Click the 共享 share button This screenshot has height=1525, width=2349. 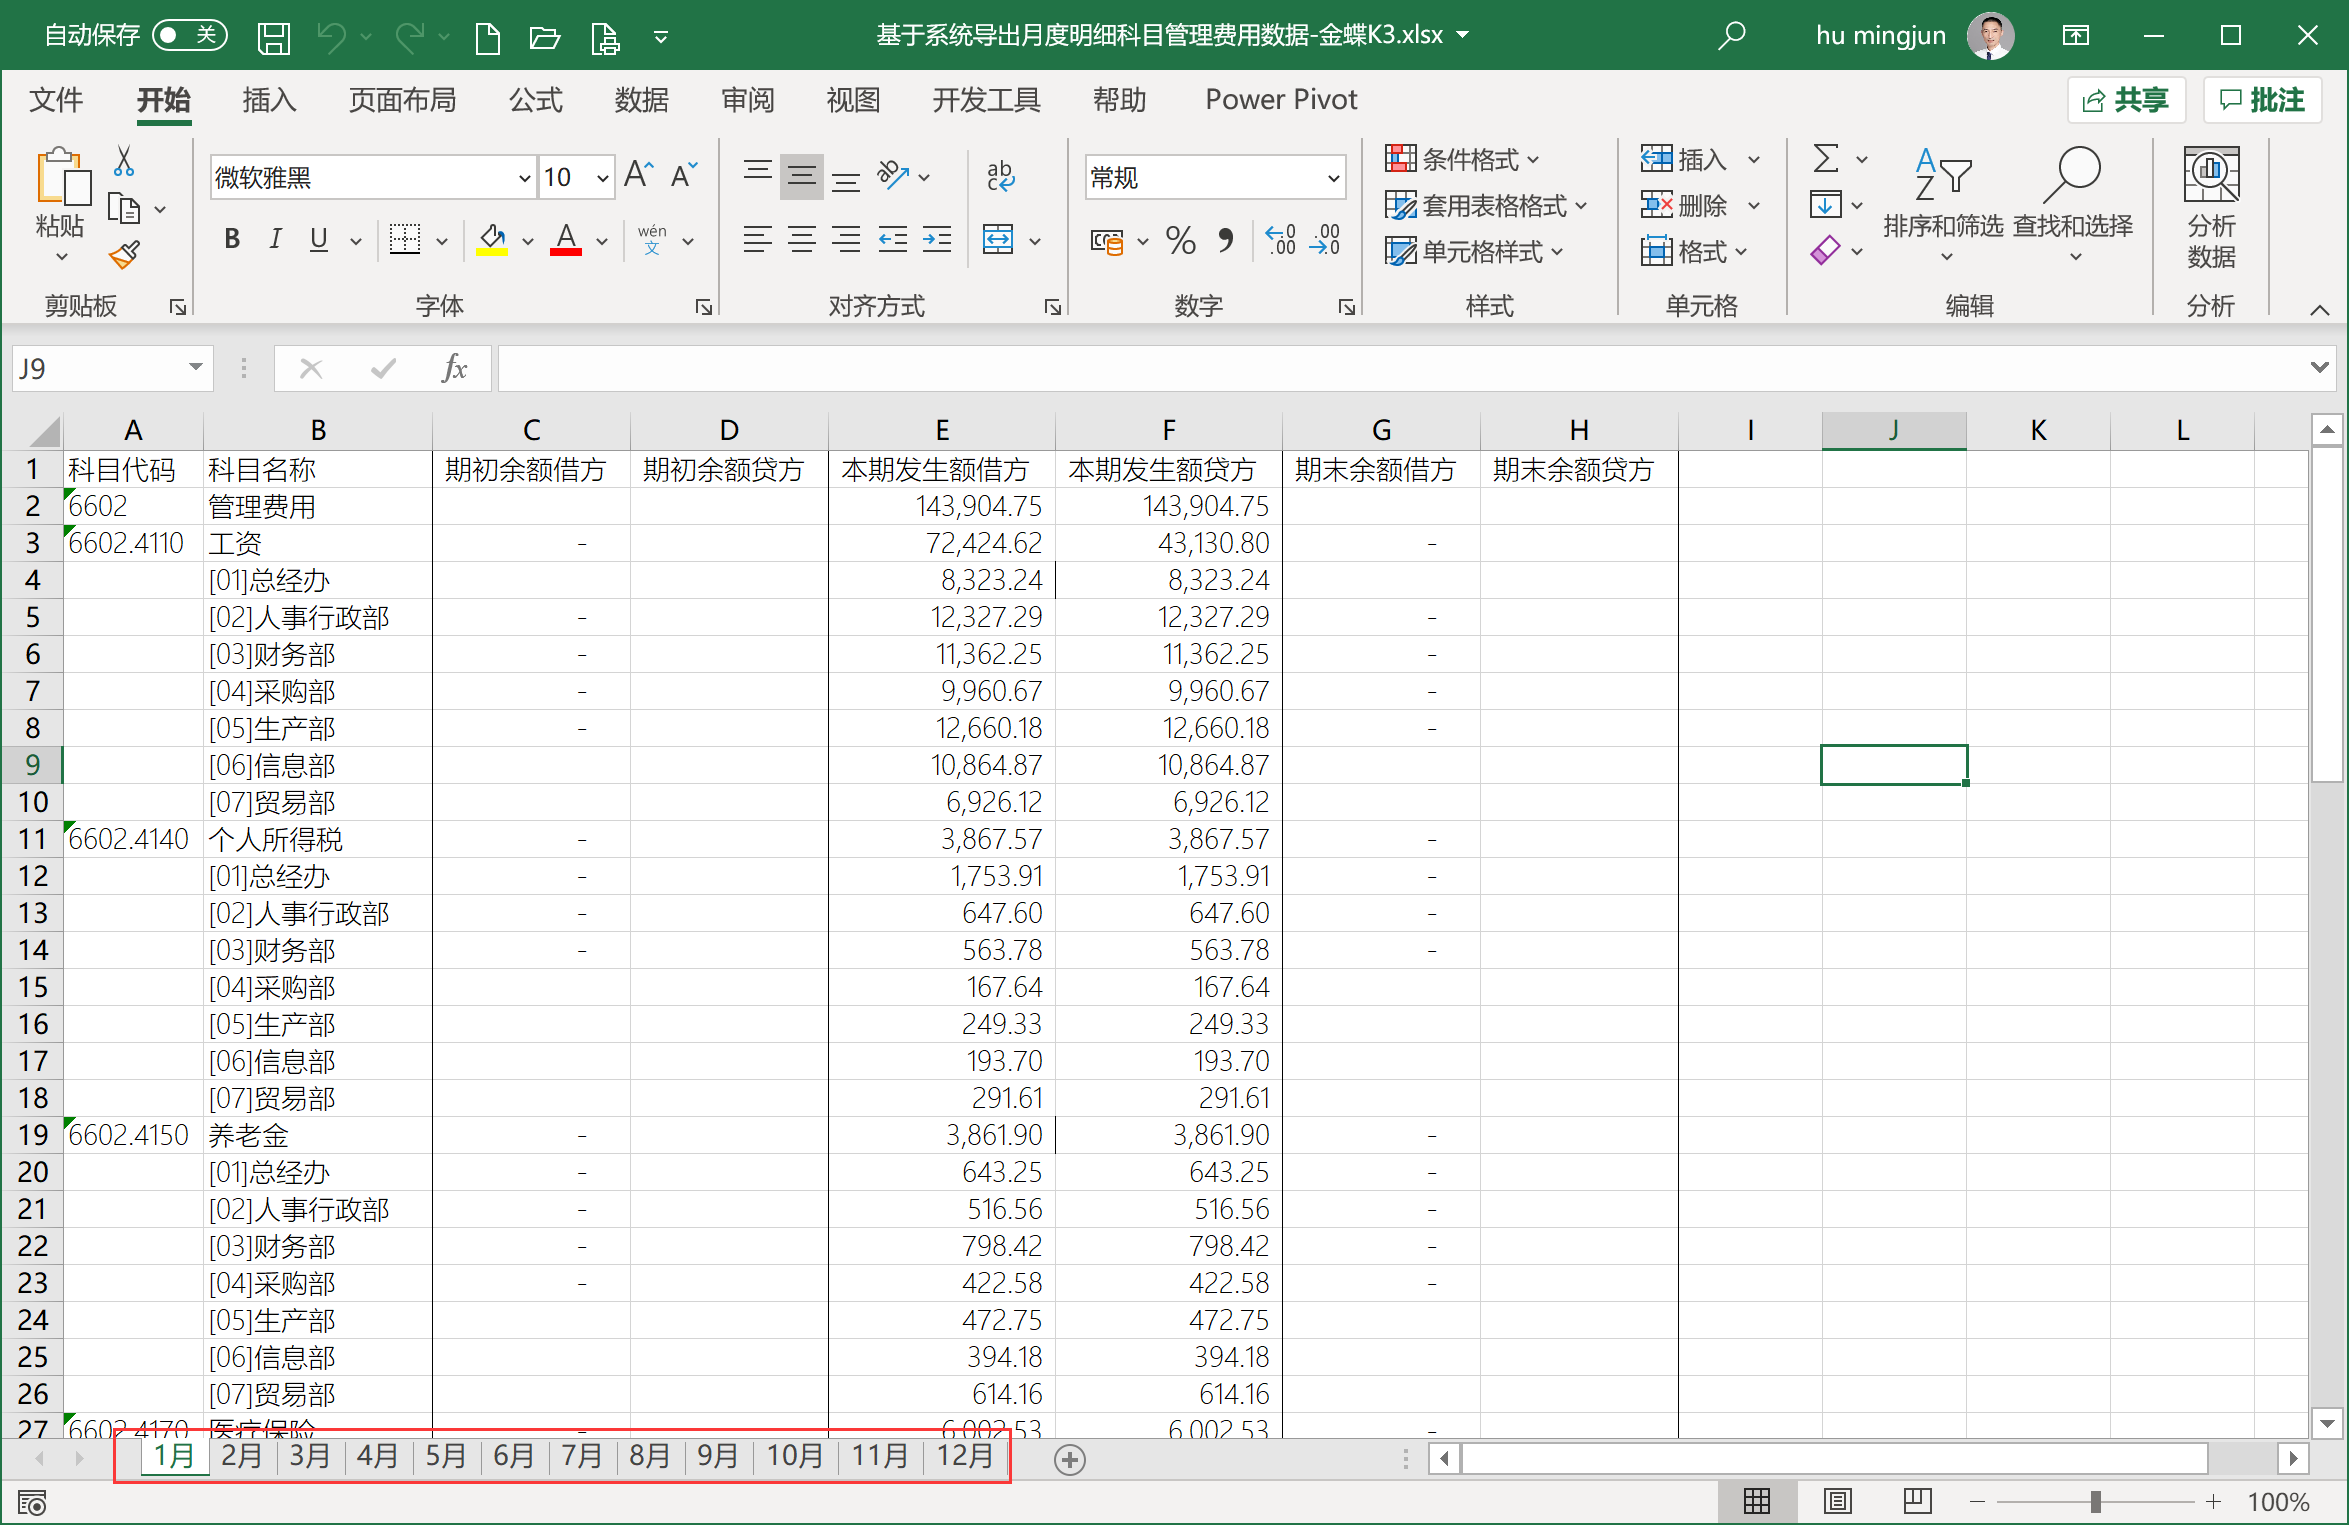(x=2125, y=100)
